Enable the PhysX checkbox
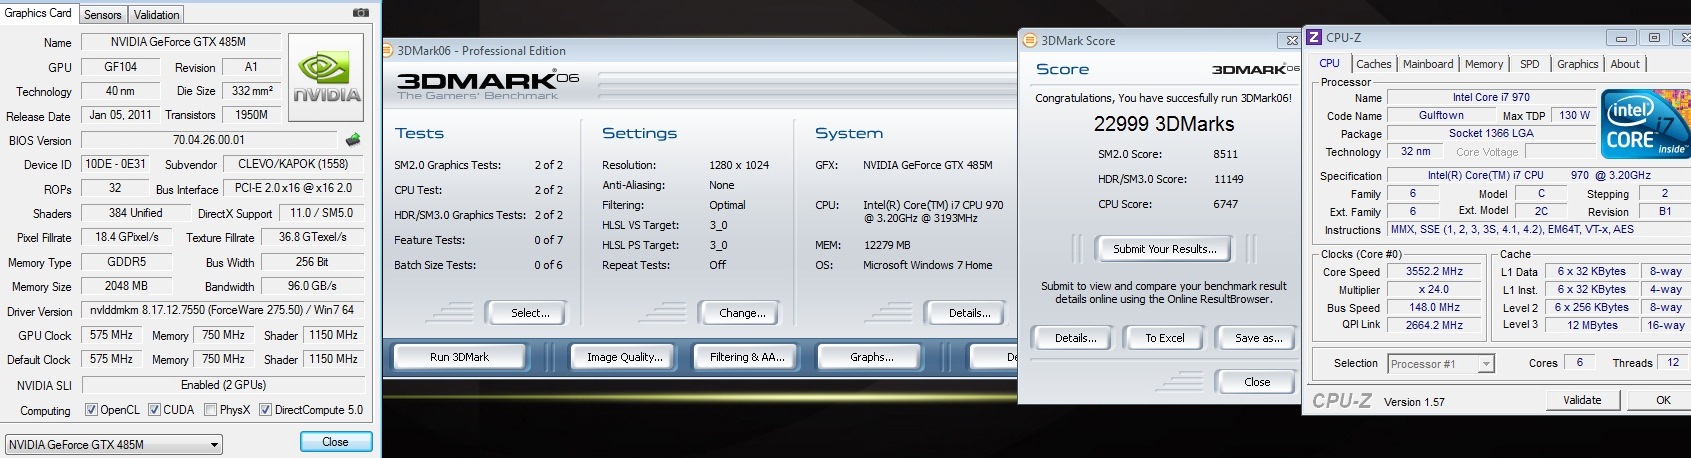This screenshot has height=458, width=1691. [210, 410]
